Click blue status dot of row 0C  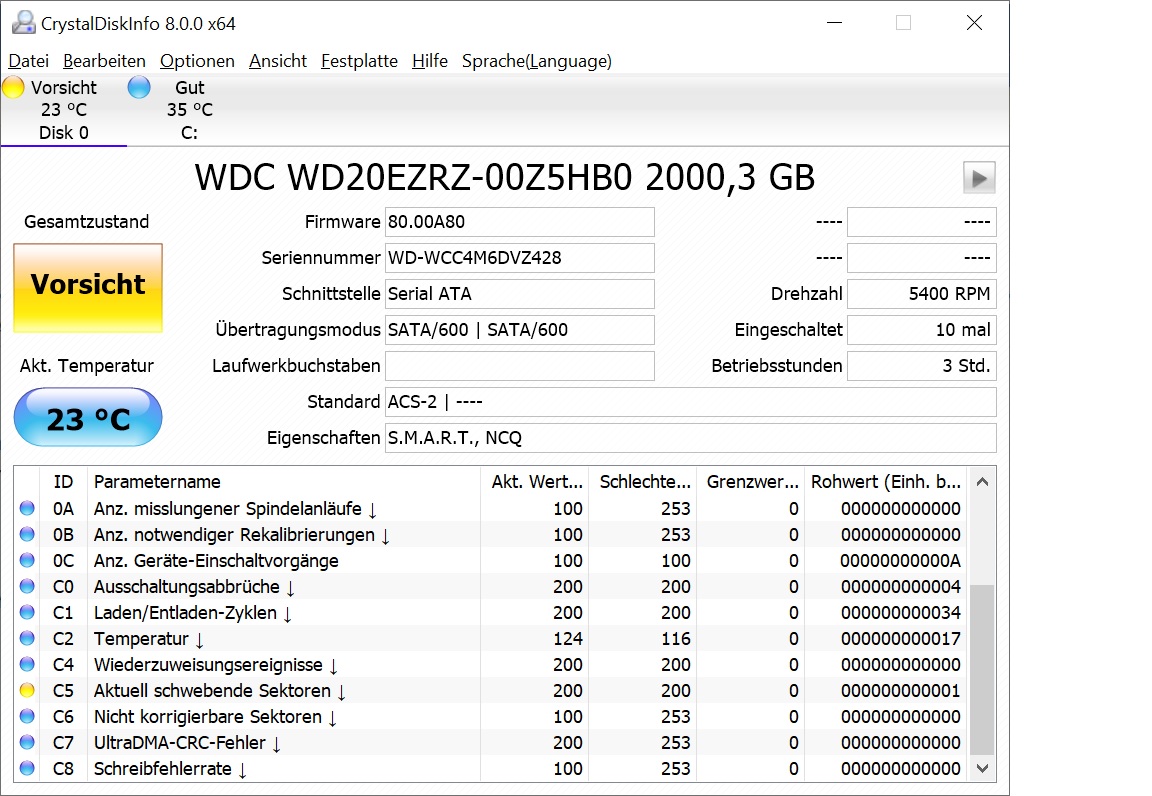27,560
